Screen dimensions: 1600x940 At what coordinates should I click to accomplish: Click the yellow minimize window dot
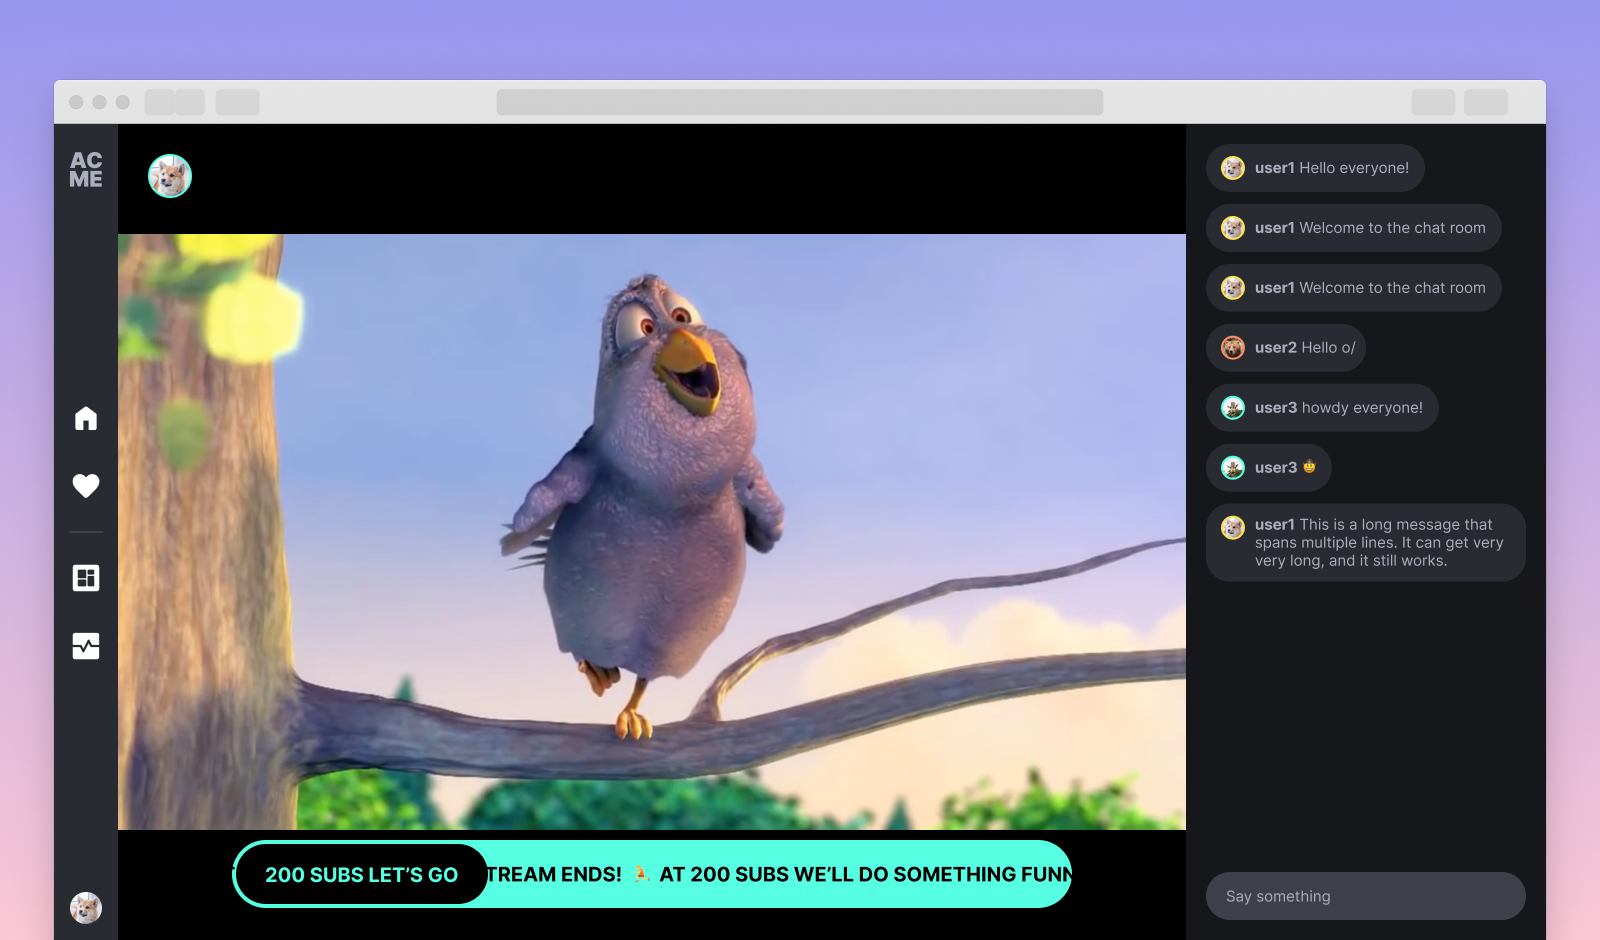coord(99,102)
